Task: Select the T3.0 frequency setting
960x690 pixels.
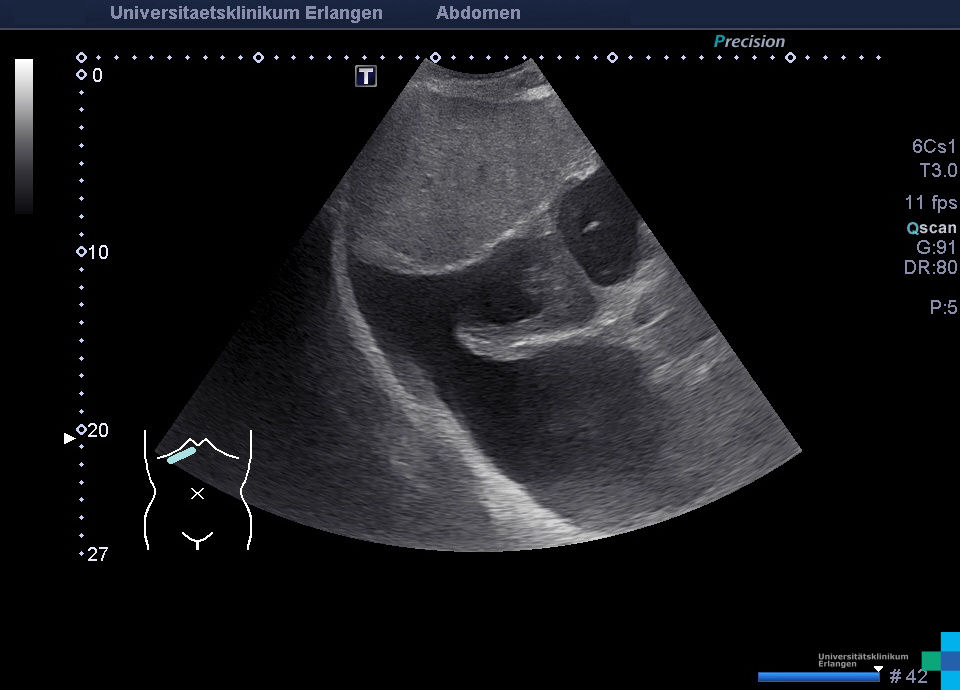Action: (937, 171)
